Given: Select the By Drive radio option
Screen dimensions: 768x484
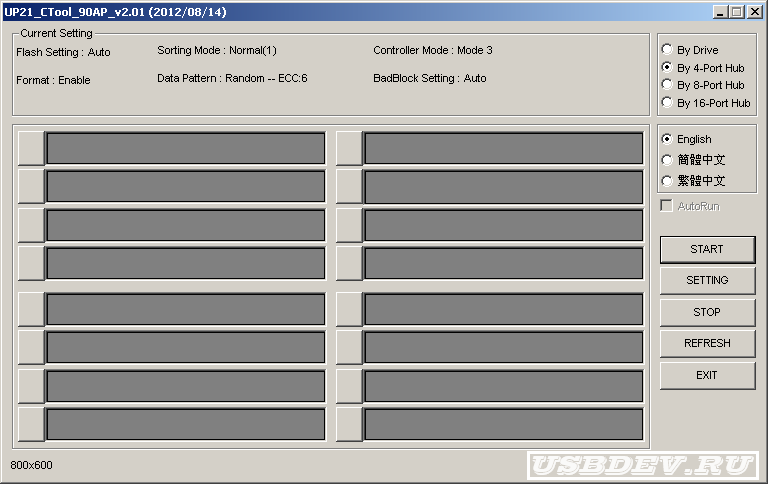Looking at the screenshot, I should (x=690, y=50).
